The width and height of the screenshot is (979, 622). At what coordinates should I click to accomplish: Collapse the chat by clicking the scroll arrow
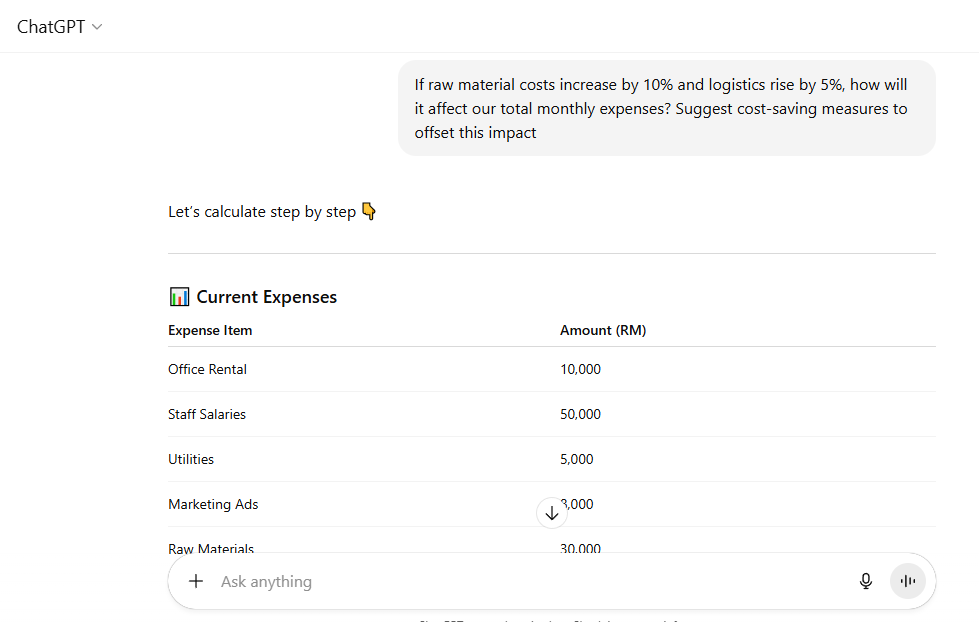click(551, 513)
